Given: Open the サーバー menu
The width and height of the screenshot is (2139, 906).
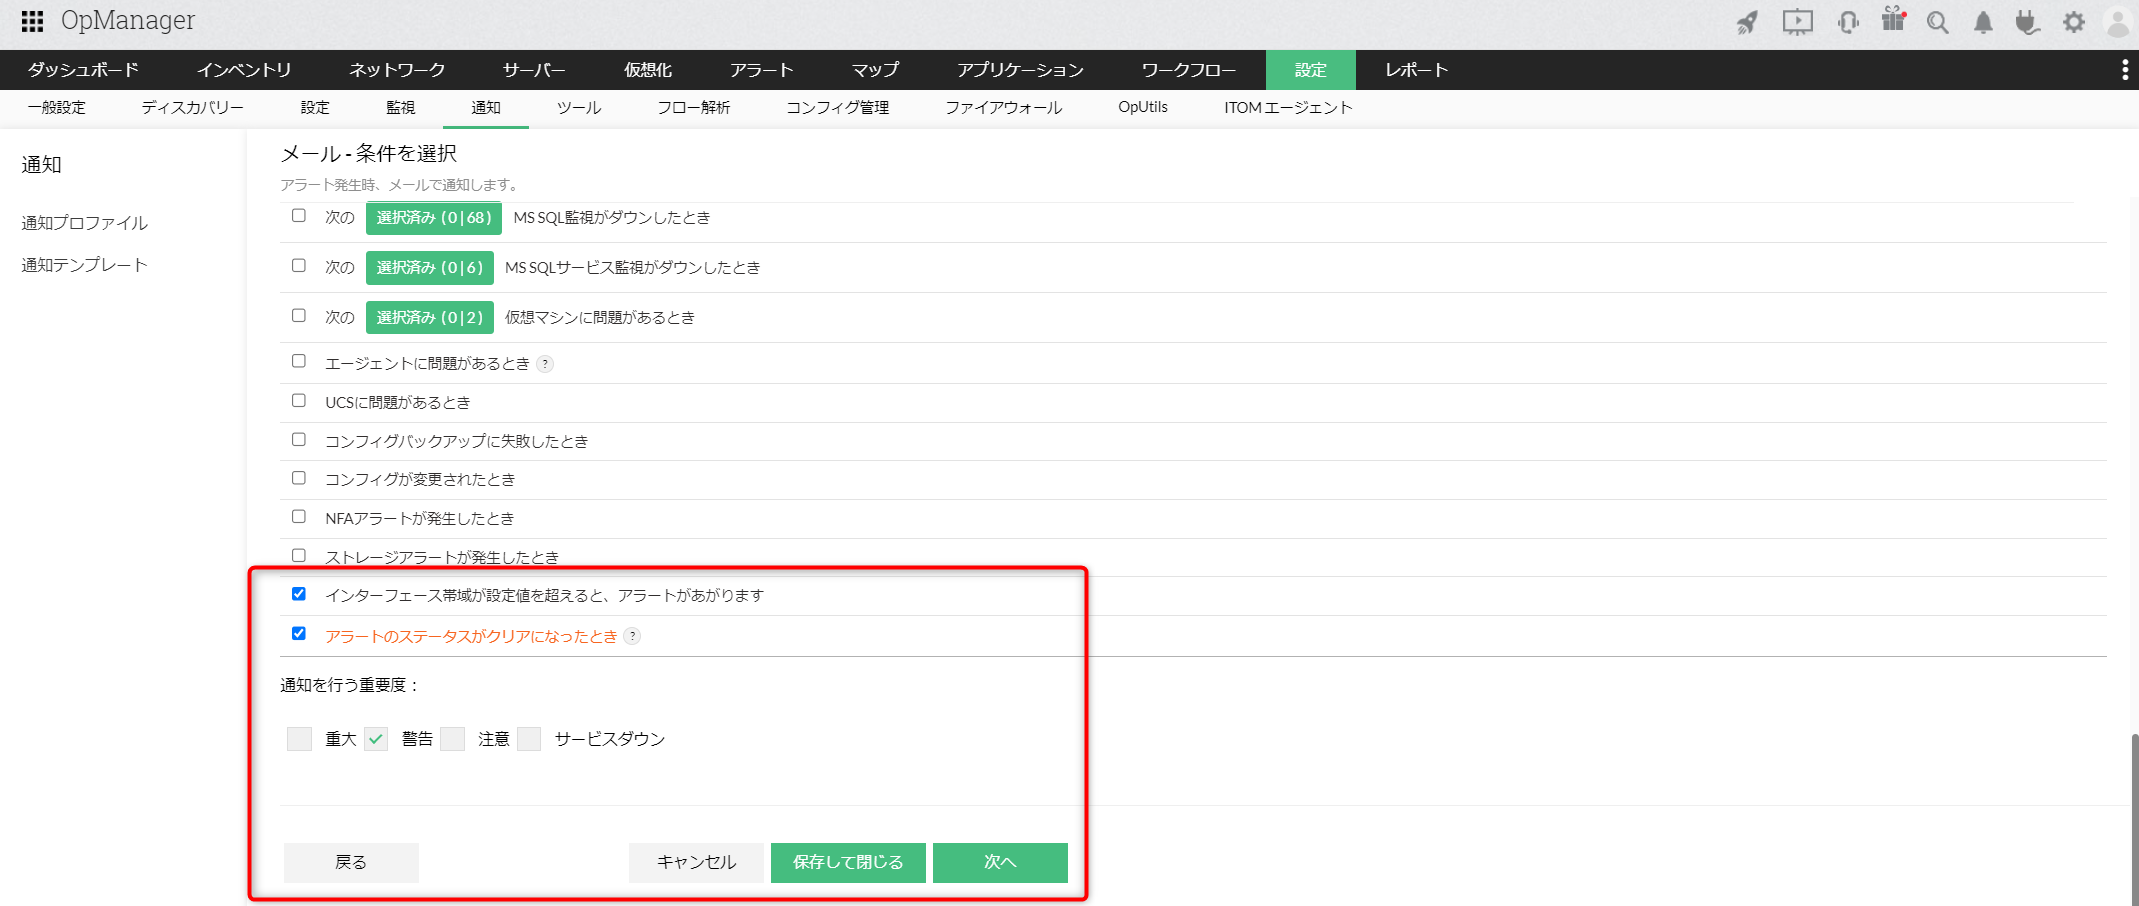Looking at the screenshot, I should [x=534, y=70].
